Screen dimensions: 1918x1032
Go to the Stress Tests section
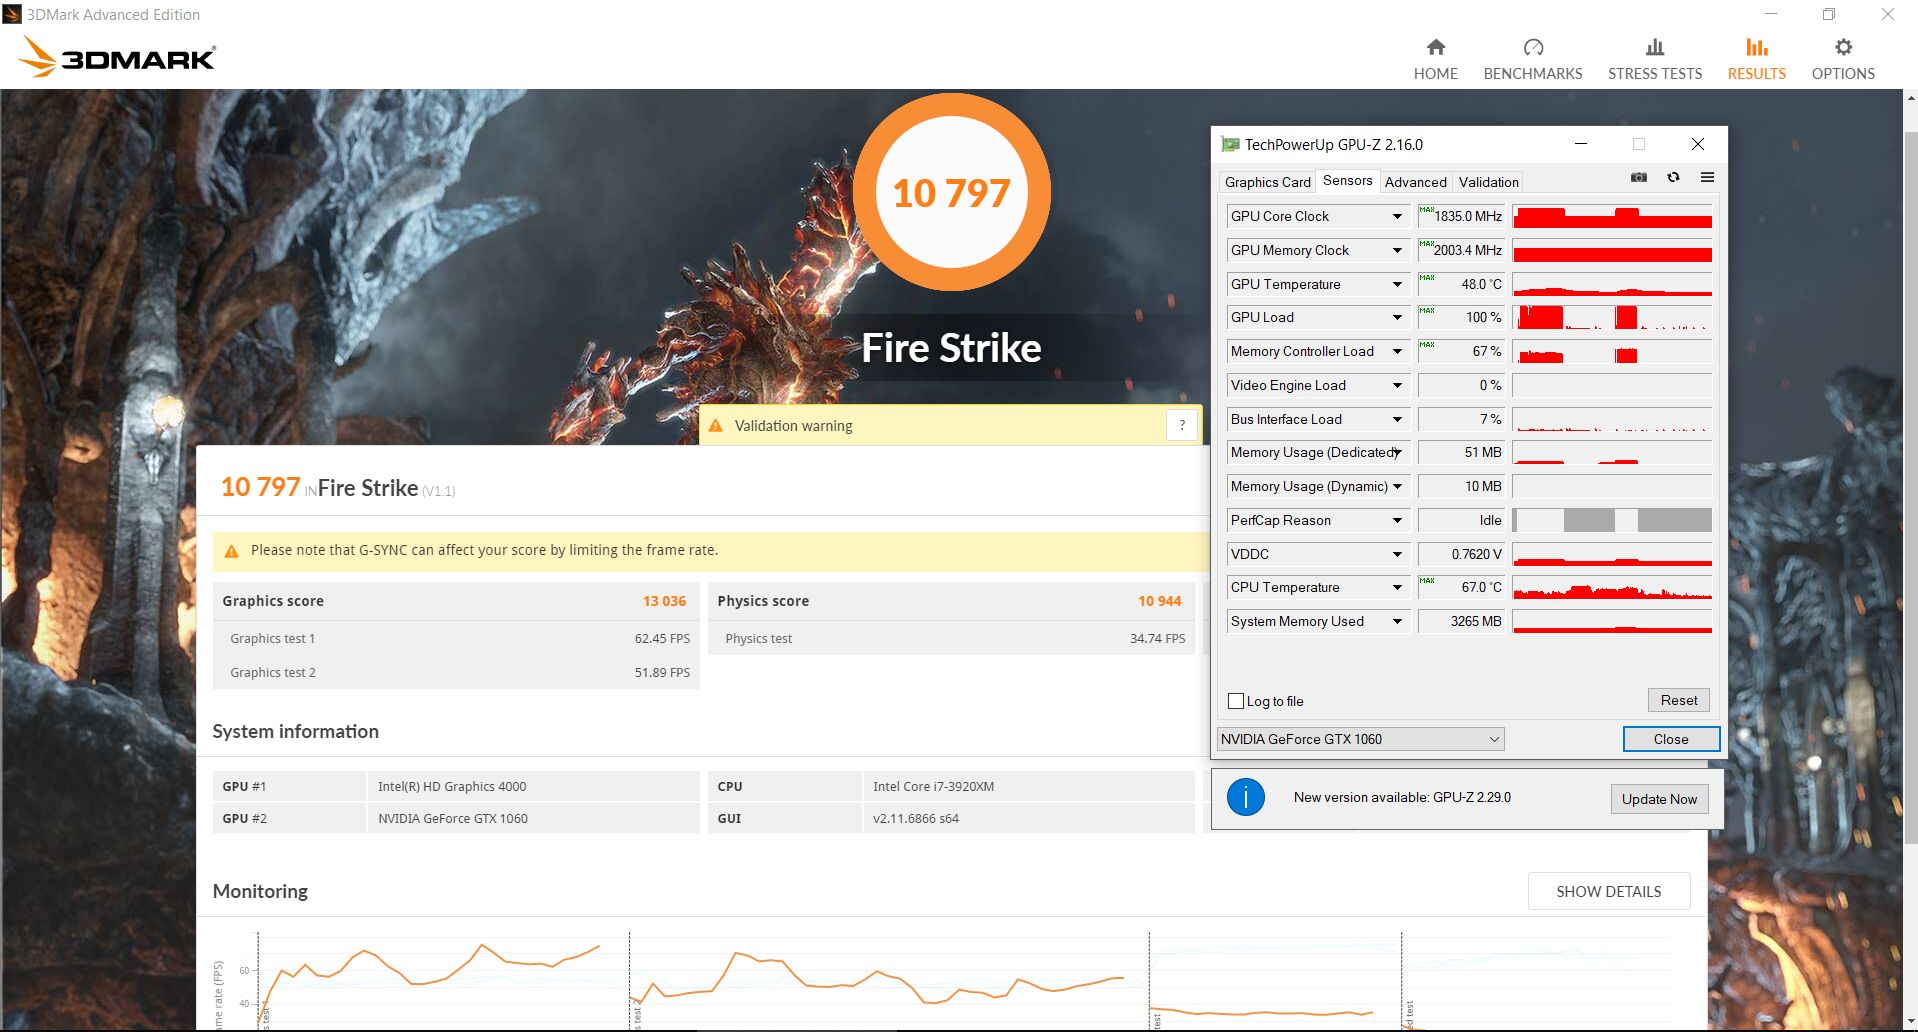[1654, 59]
